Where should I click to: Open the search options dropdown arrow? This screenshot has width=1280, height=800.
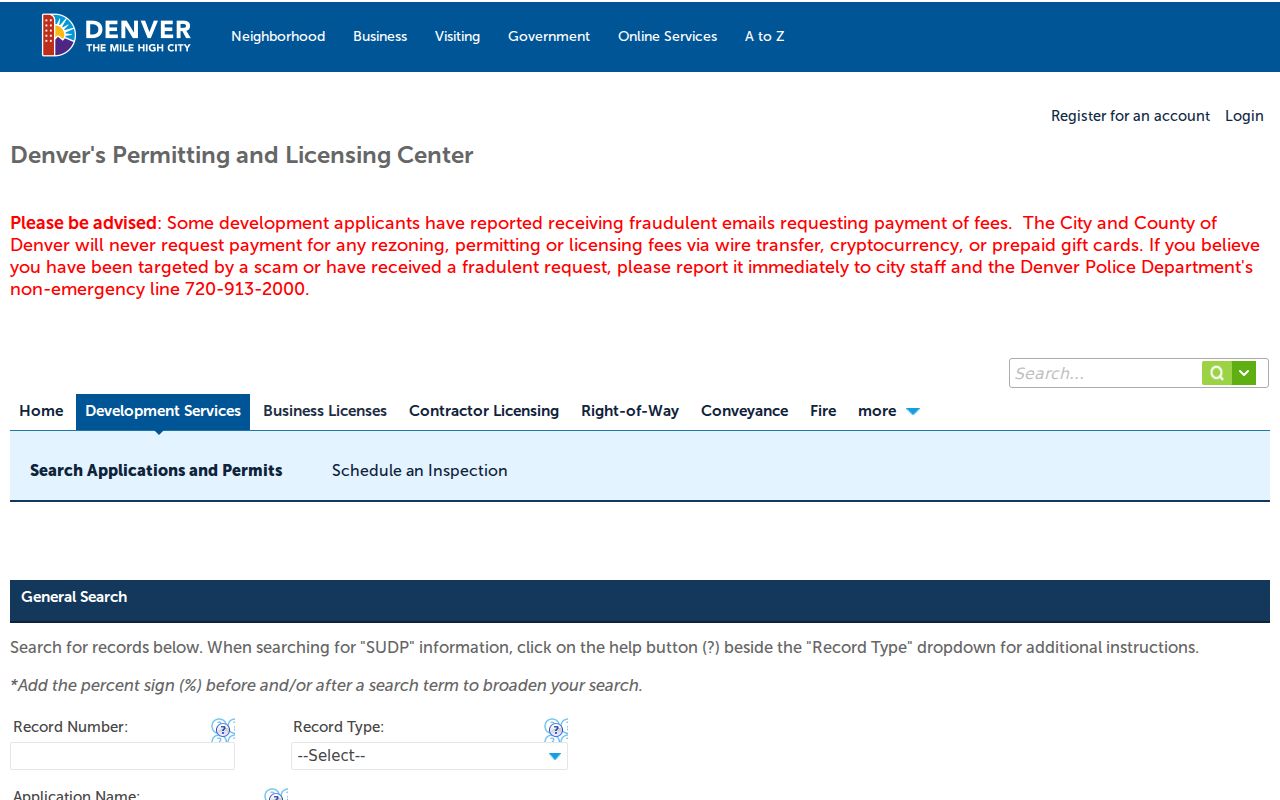coord(1244,373)
